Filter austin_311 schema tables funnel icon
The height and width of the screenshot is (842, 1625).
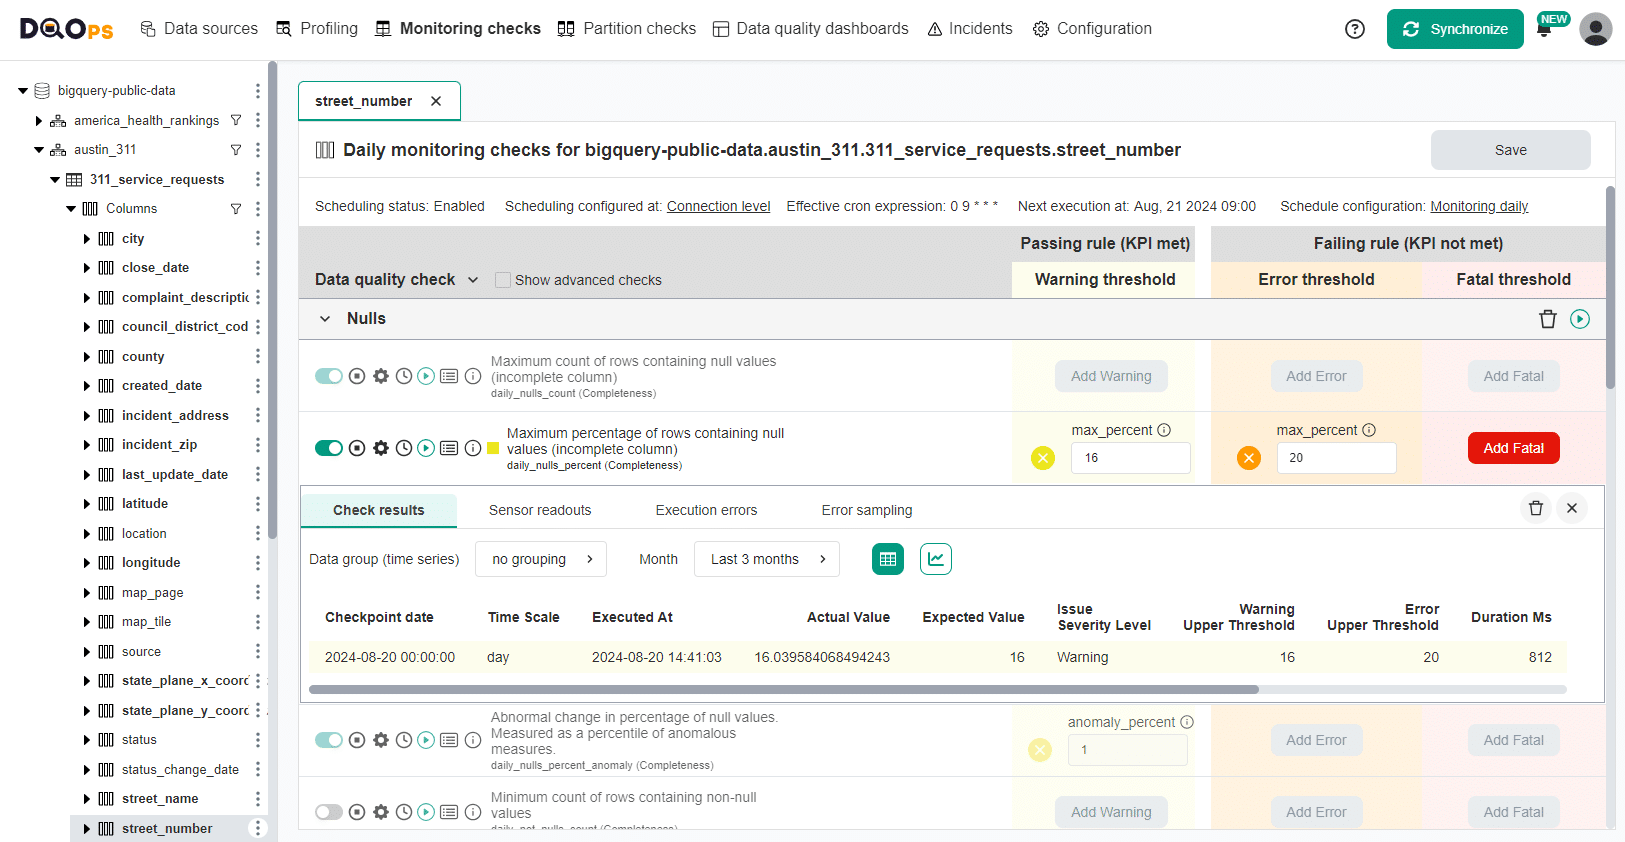[x=236, y=150]
